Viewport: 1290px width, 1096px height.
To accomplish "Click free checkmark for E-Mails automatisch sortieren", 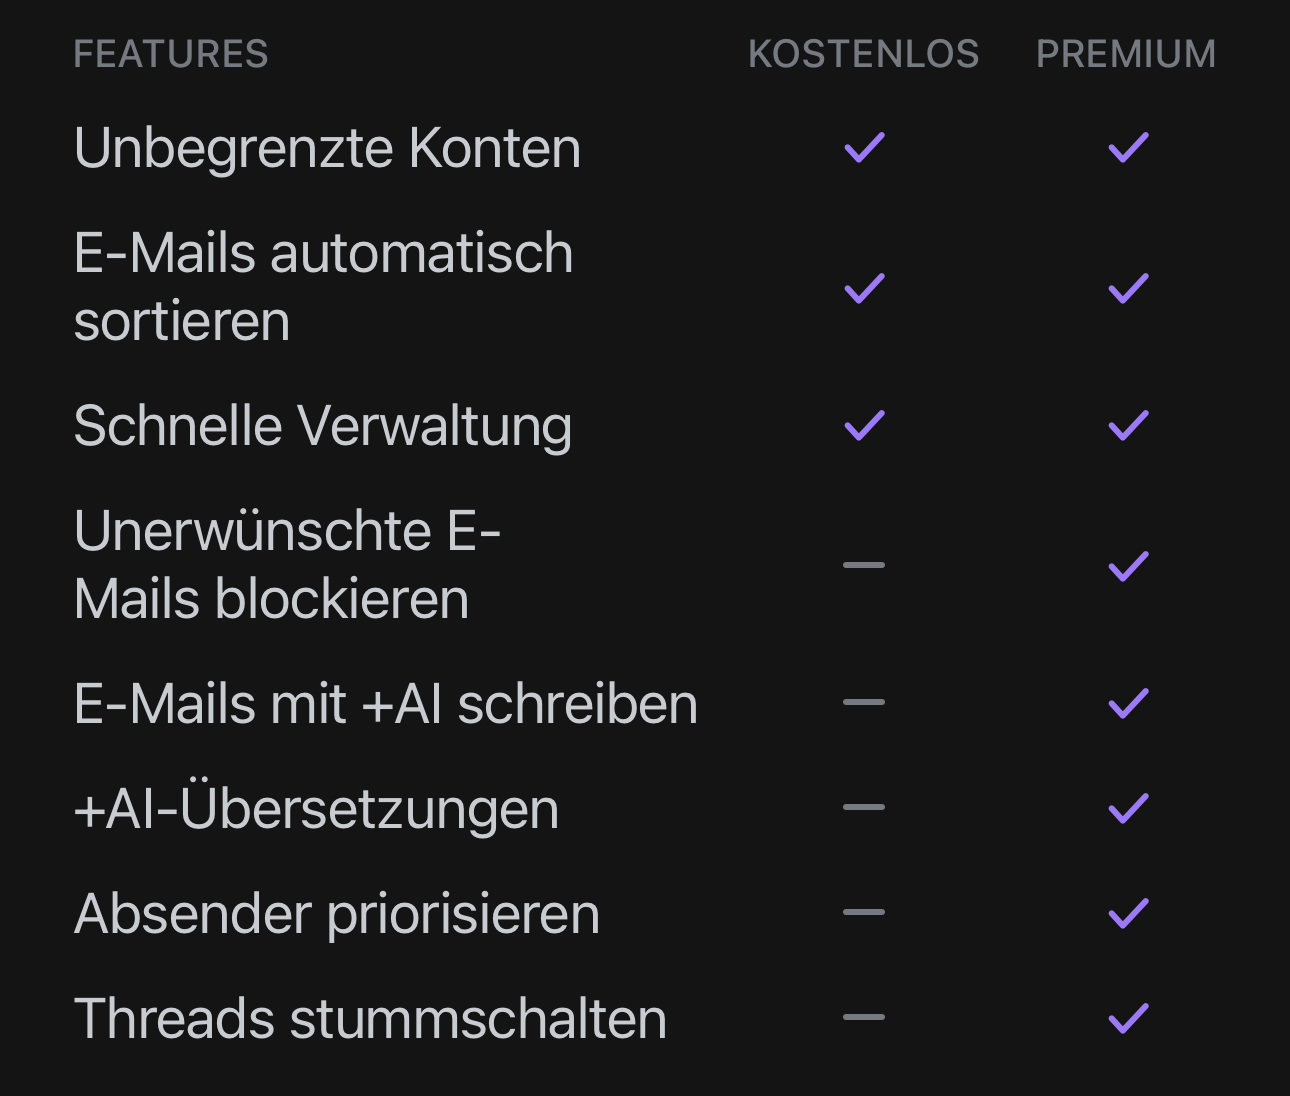I will tap(864, 289).
